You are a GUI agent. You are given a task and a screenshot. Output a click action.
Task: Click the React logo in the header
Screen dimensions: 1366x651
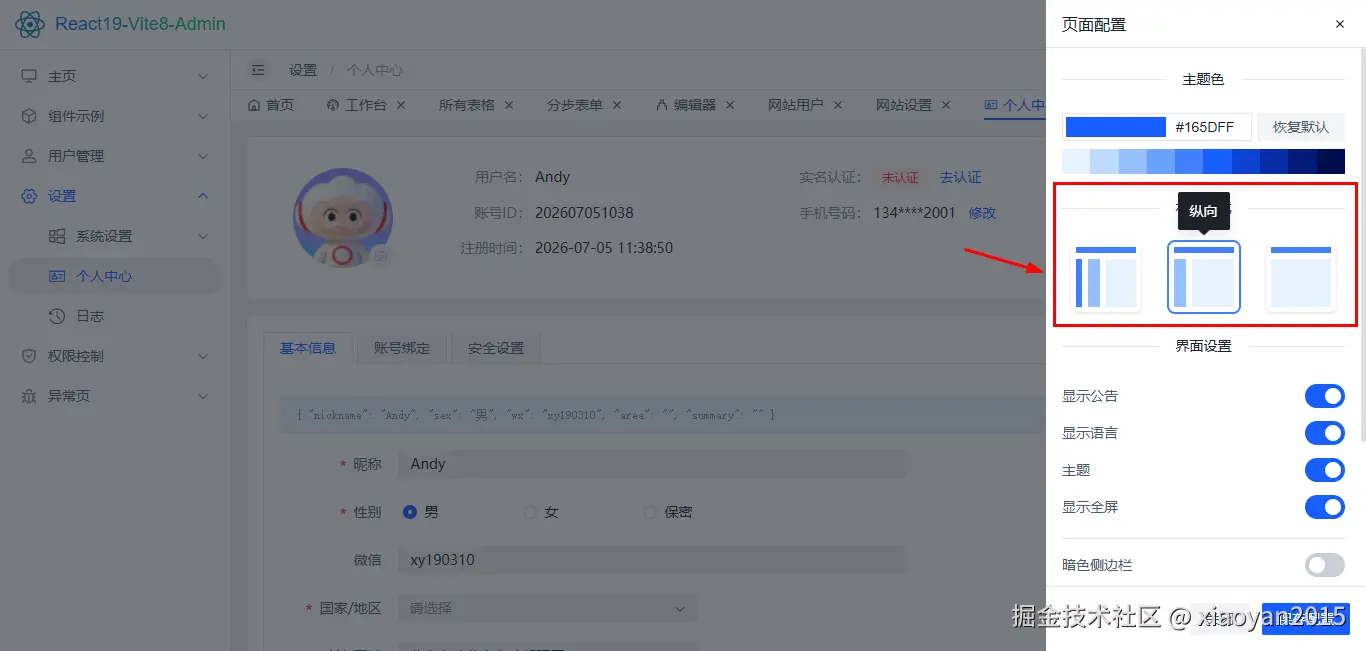click(x=31, y=24)
